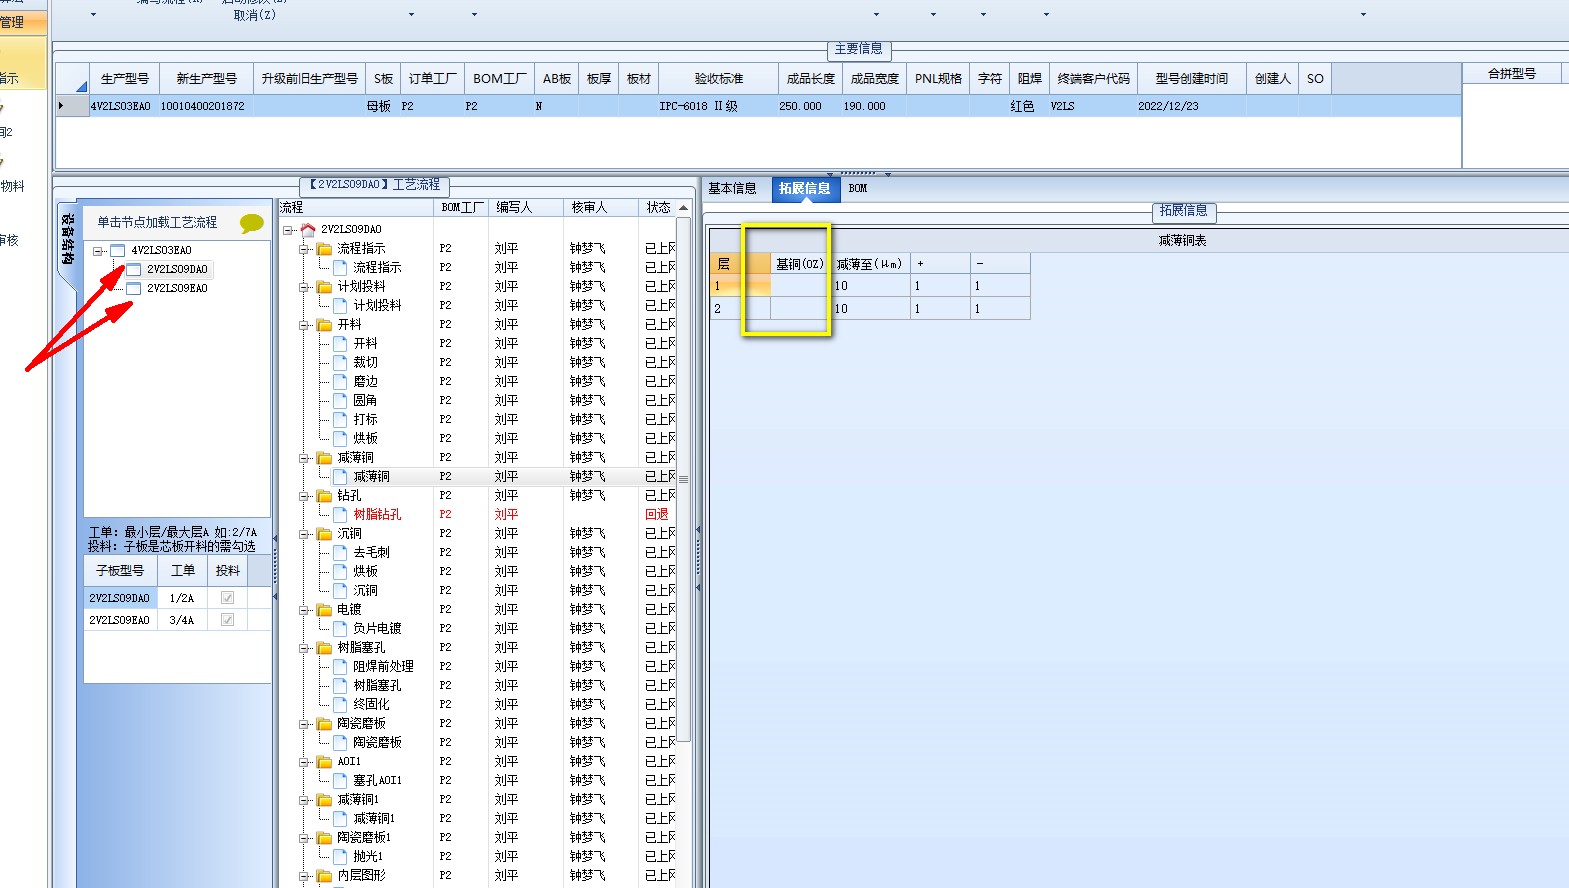The height and width of the screenshot is (888, 1569).
Task: Switch to the BOM tab
Action: (x=858, y=188)
